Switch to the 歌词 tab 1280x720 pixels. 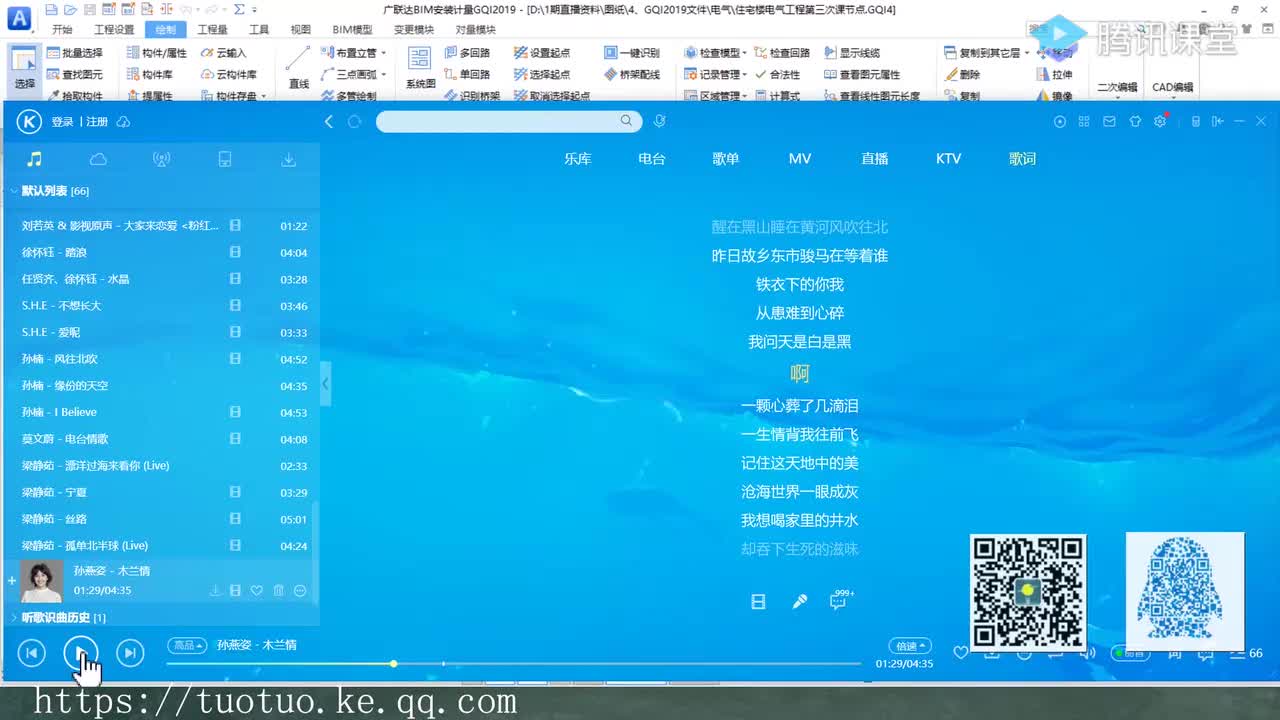click(1022, 159)
